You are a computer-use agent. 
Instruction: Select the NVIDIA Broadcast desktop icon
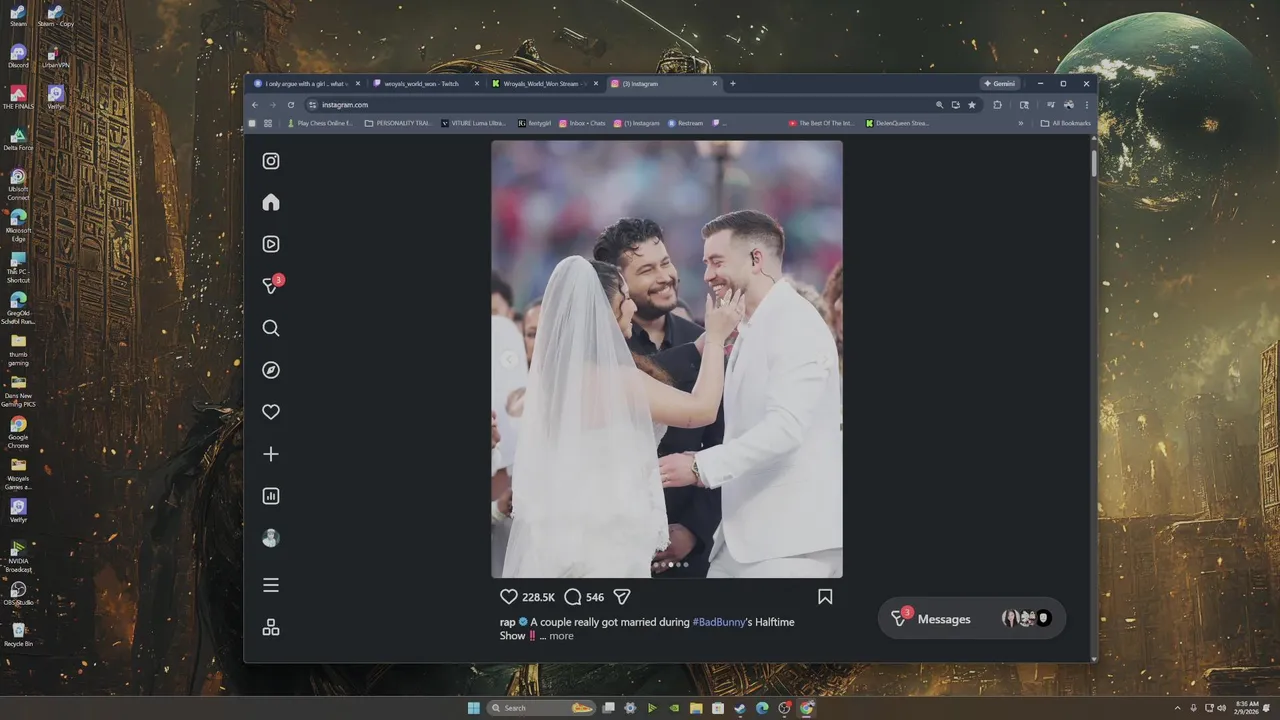point(18,557)
